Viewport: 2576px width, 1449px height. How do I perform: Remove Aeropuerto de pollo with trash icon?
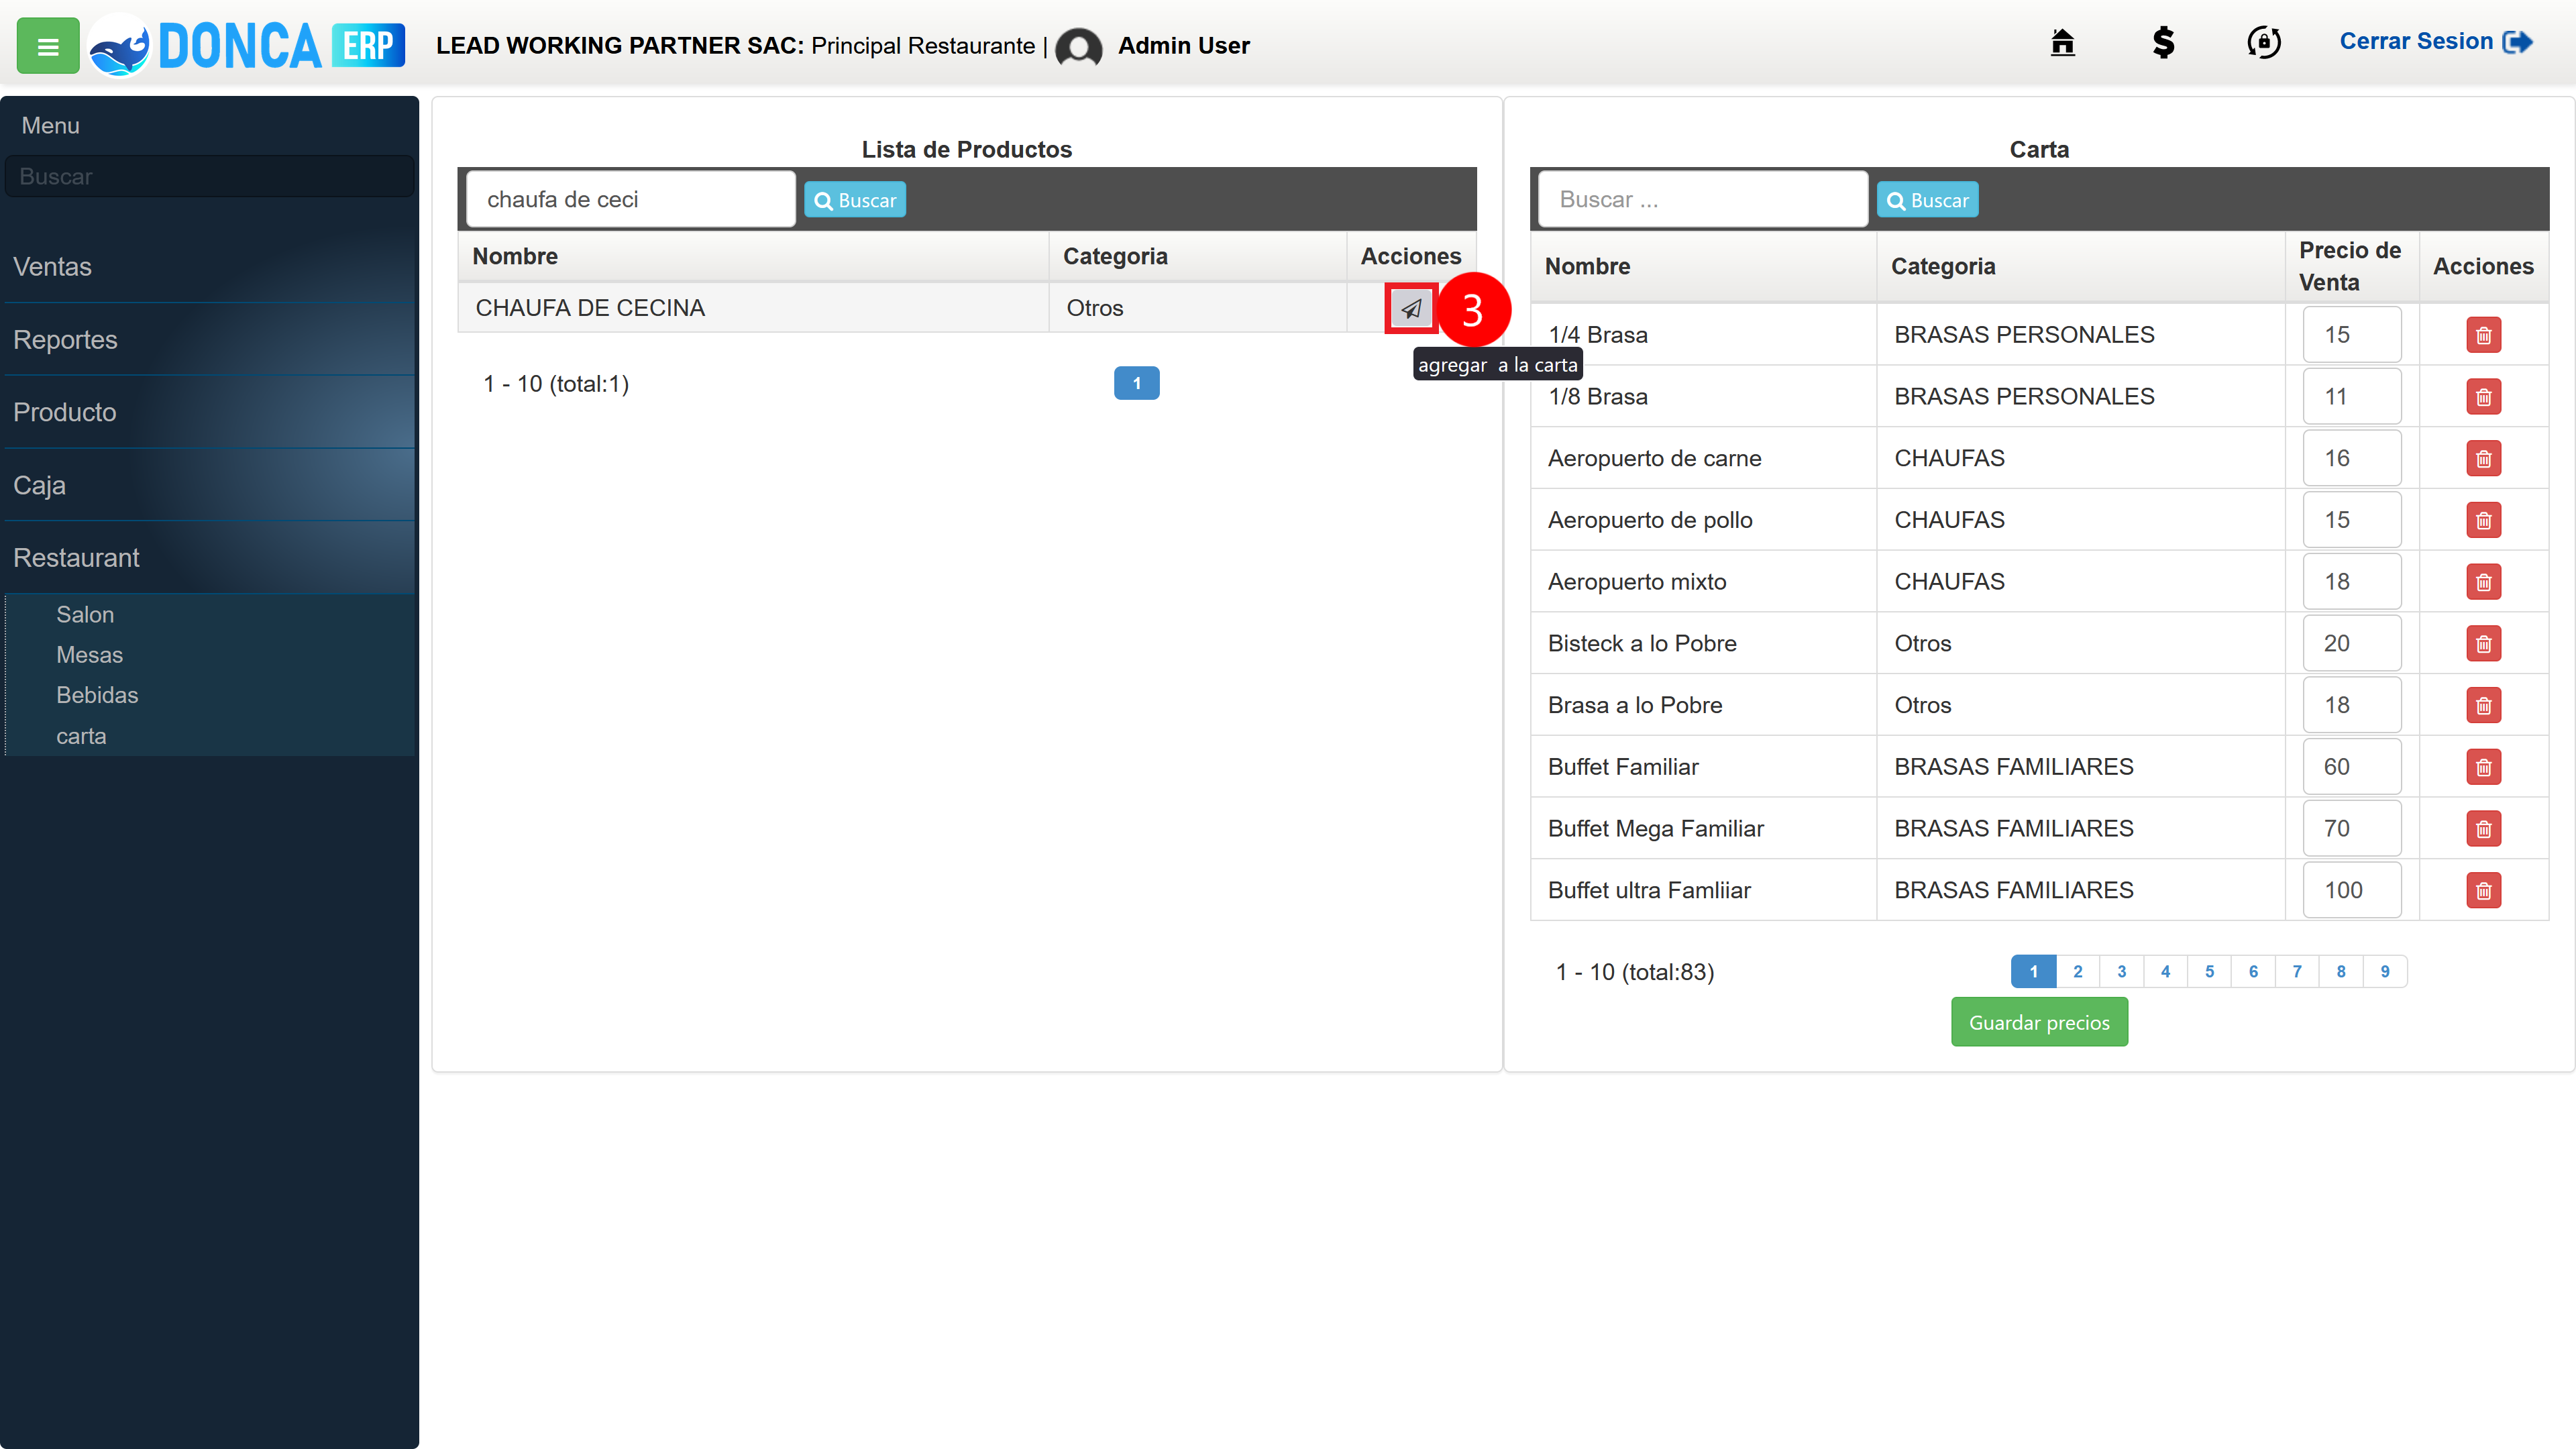(x=2483, y=520)
